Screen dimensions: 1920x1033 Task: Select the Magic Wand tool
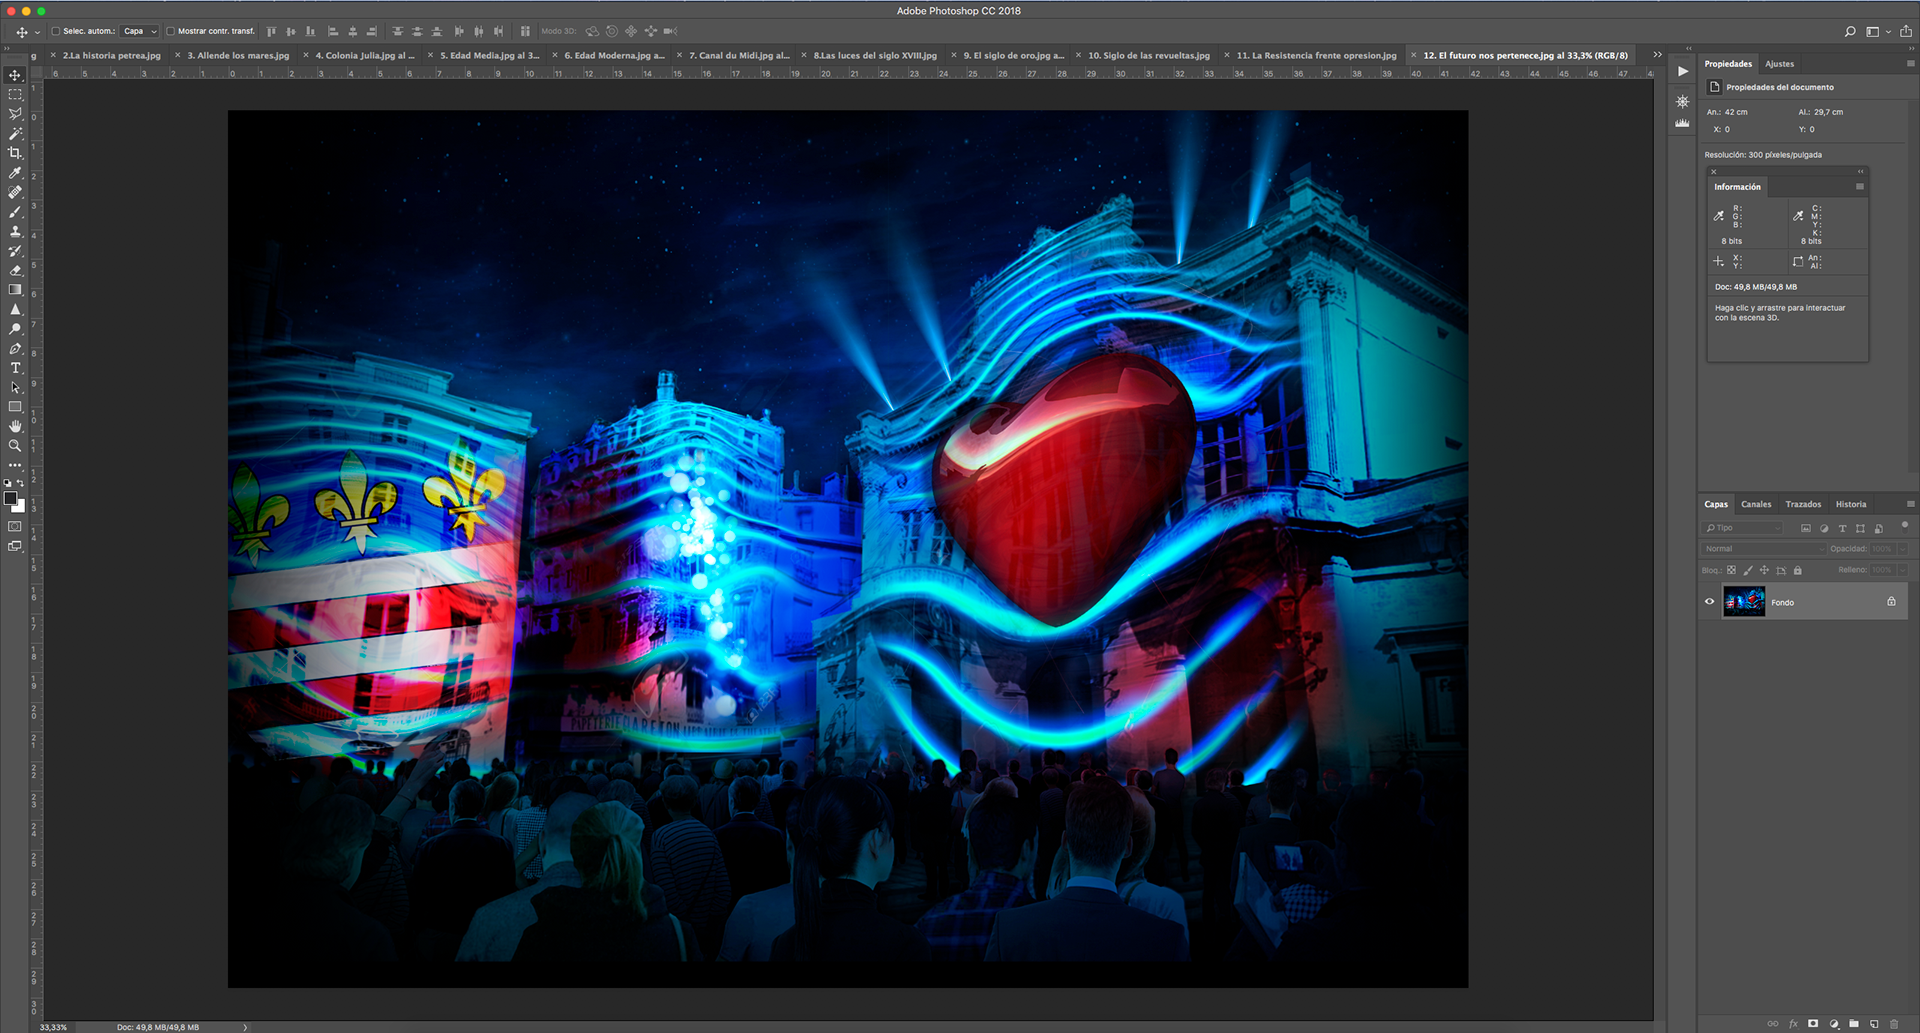click(15, 134)
